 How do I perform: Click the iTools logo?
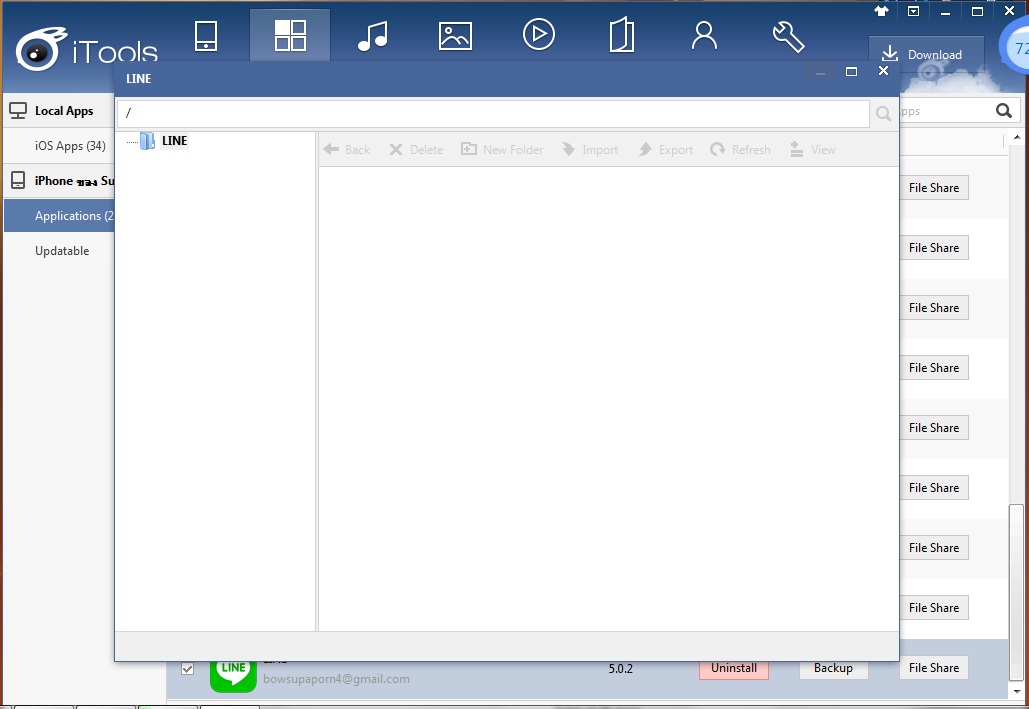click(x=87, y=50)
